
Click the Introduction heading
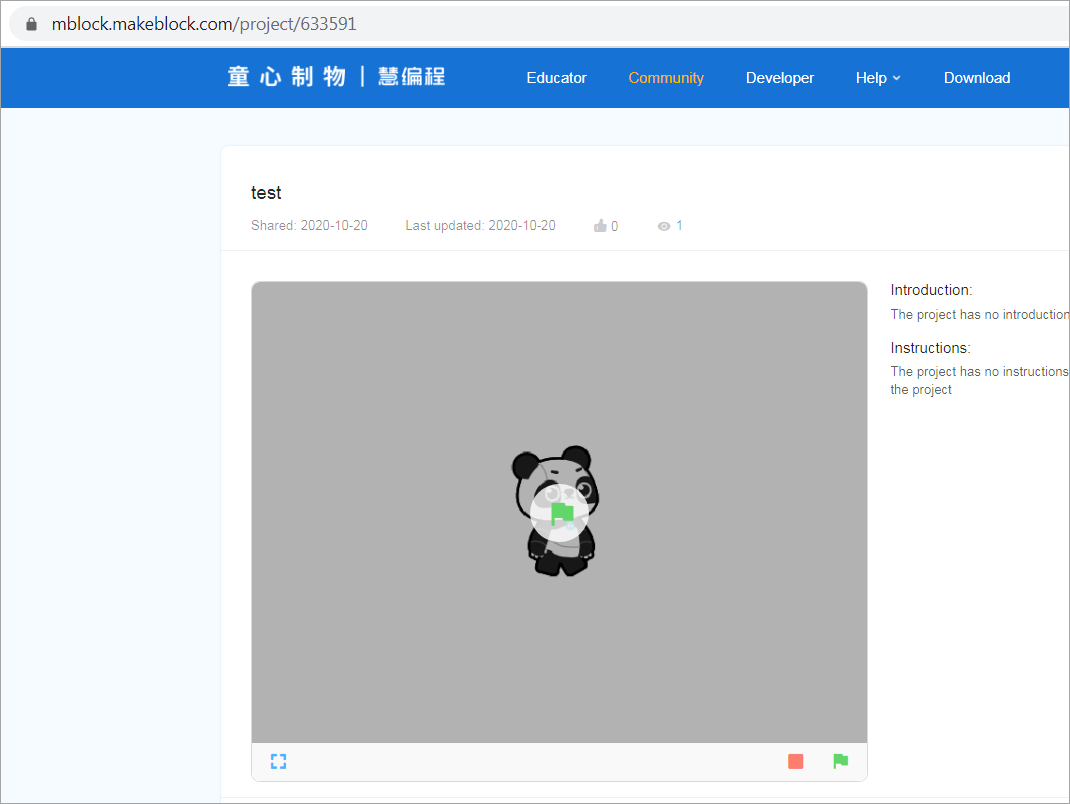(931, 290)
